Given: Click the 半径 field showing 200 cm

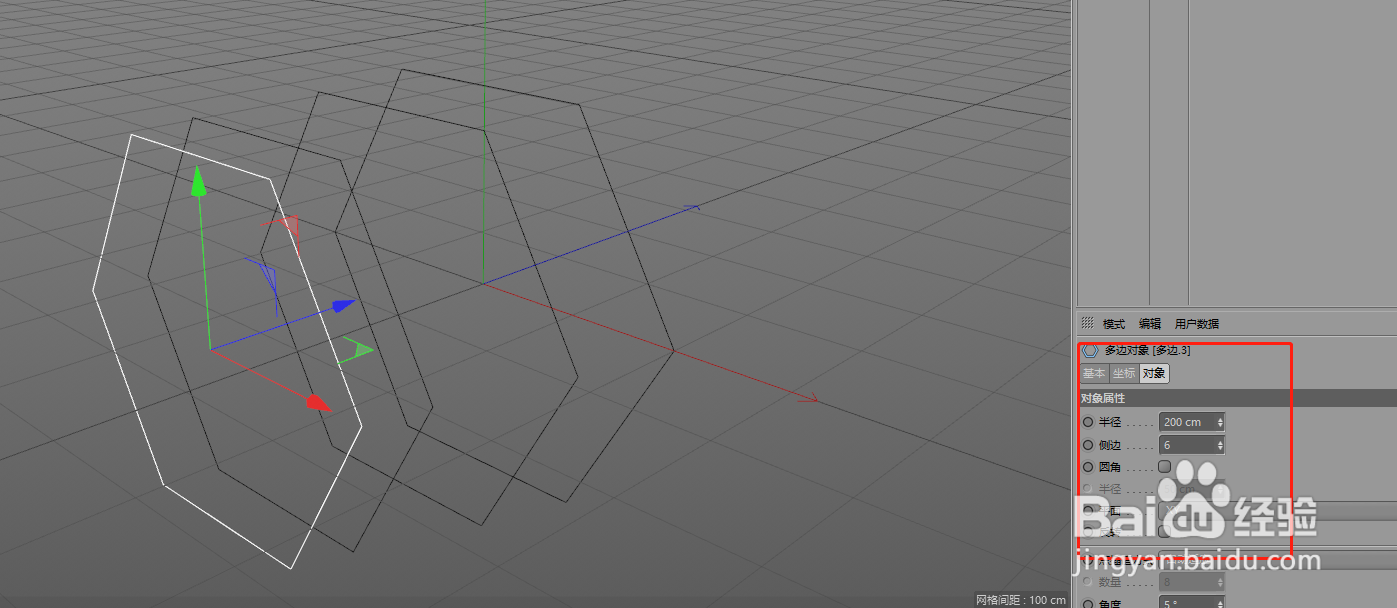Looking at the screenshot, I should coord(1191,422).
